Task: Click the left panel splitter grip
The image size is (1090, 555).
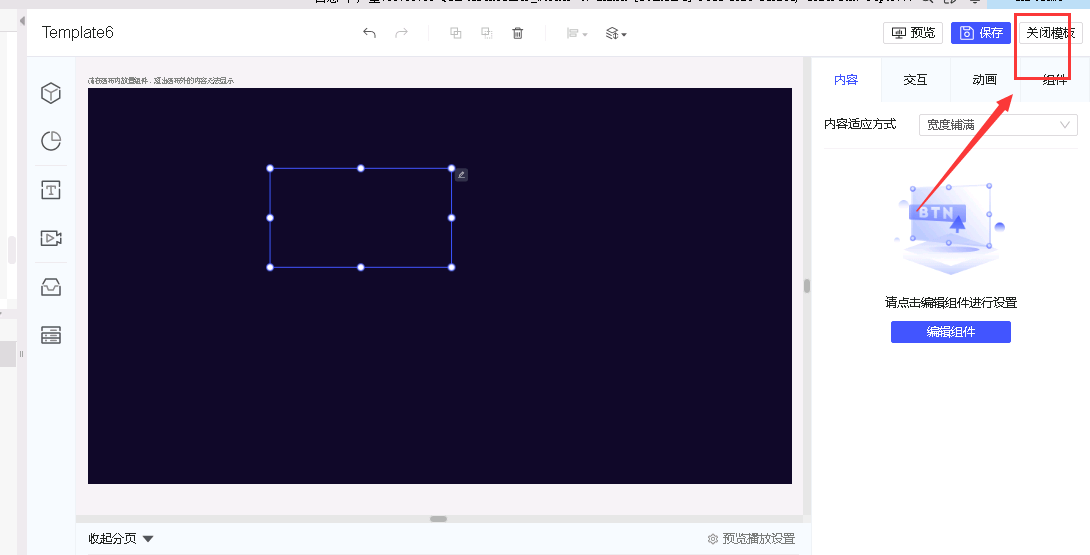Action: coord(22,354)
